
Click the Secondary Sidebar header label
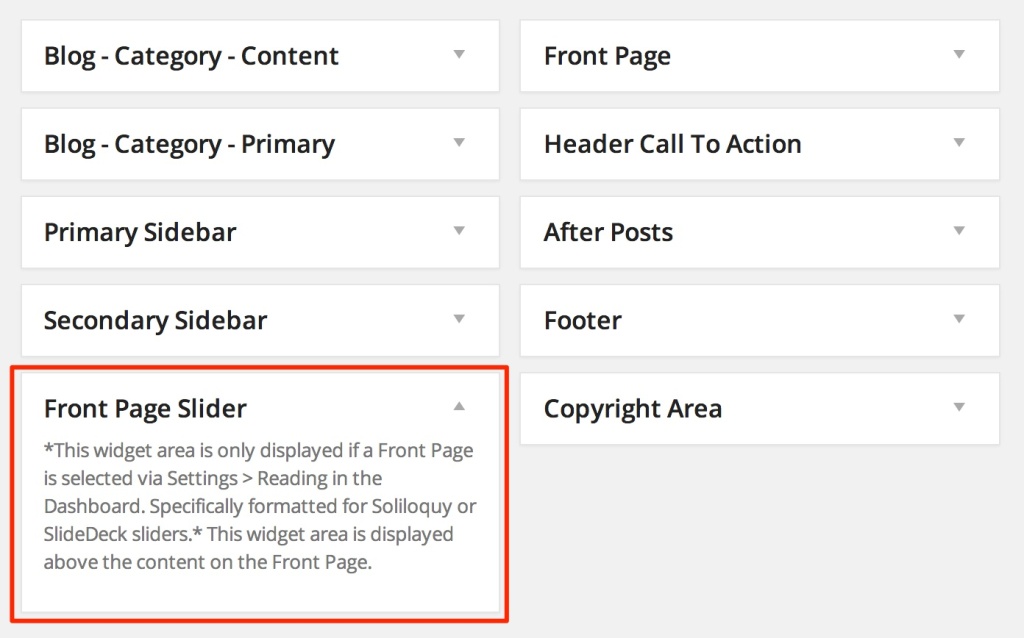pos(155,320)
